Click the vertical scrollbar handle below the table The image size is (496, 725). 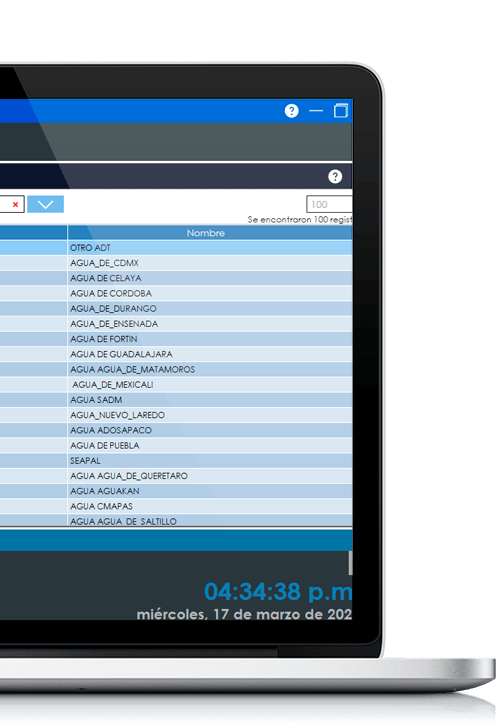[350, 563]
